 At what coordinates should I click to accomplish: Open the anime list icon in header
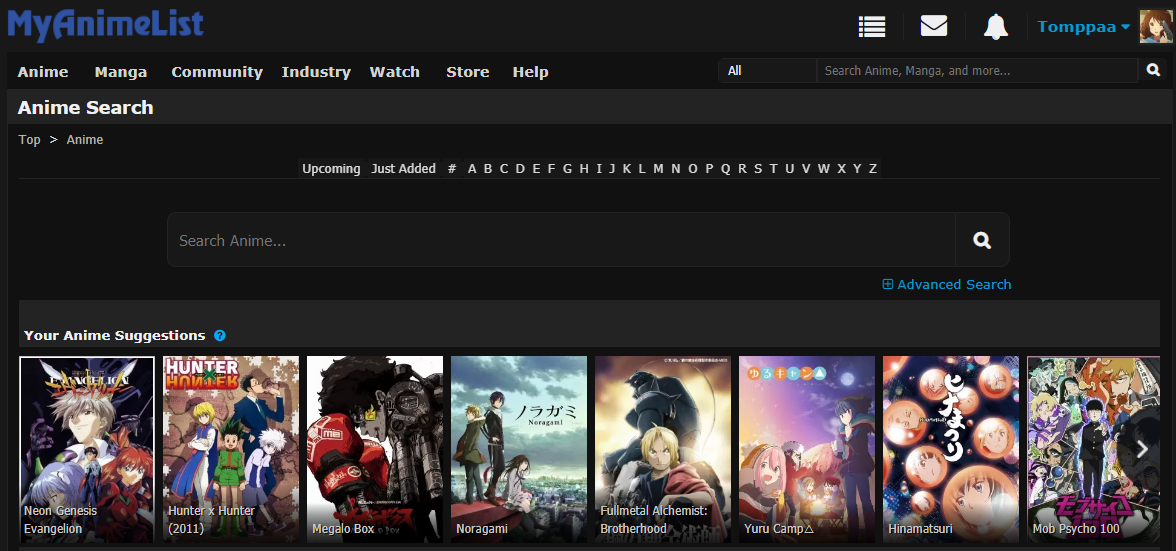tap(872, 27)
